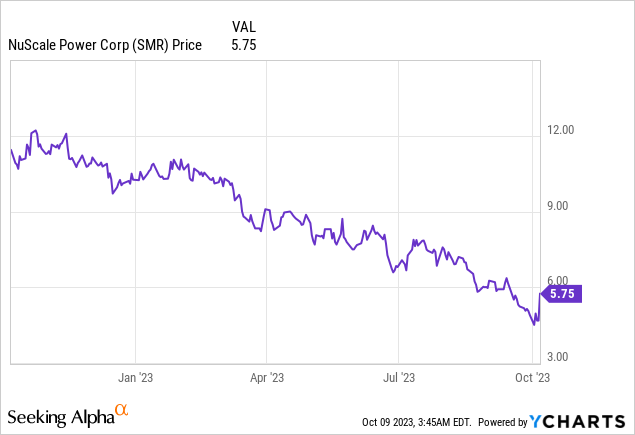This screenshot has height=435, width=635.
Task: Click the purple price line's lowest point
Action: 534,324
